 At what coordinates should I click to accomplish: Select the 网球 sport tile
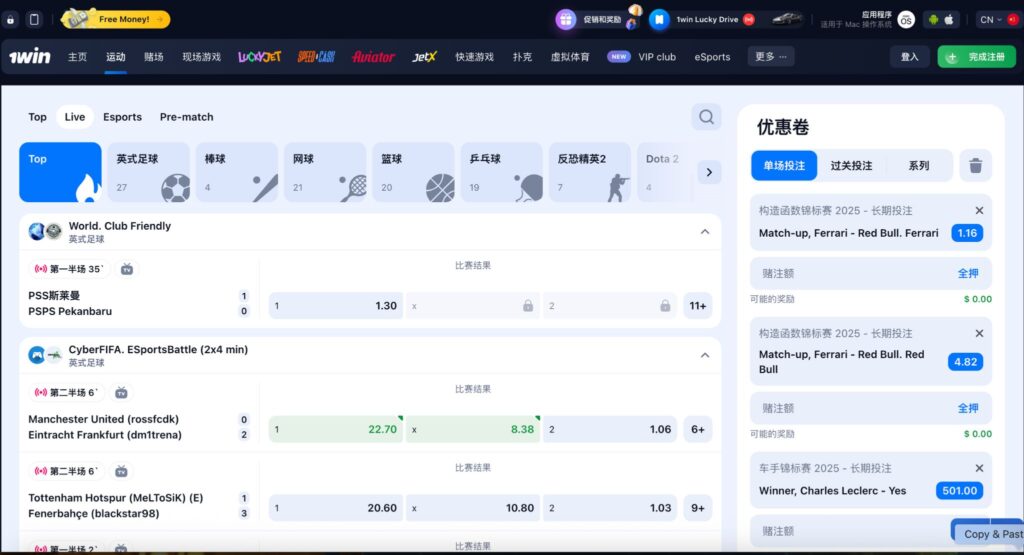coord(325,172)
